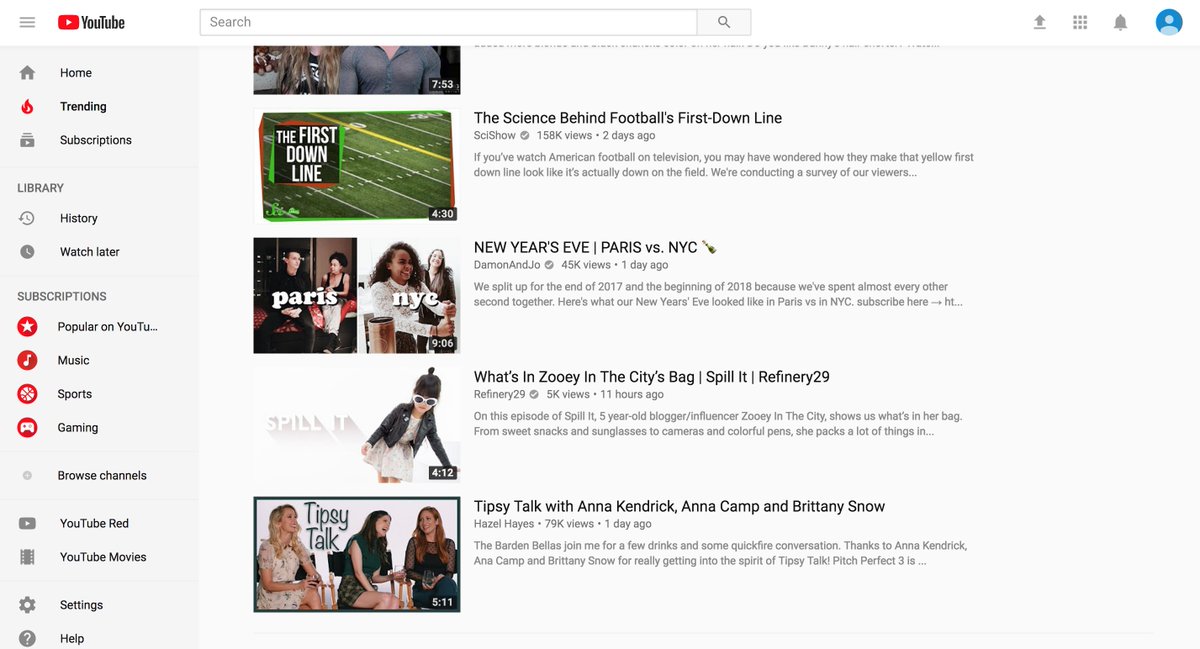Click into the Search input field
Image resolution: width=1200 pixels, height=649 pixels.
tap(449, 22)
